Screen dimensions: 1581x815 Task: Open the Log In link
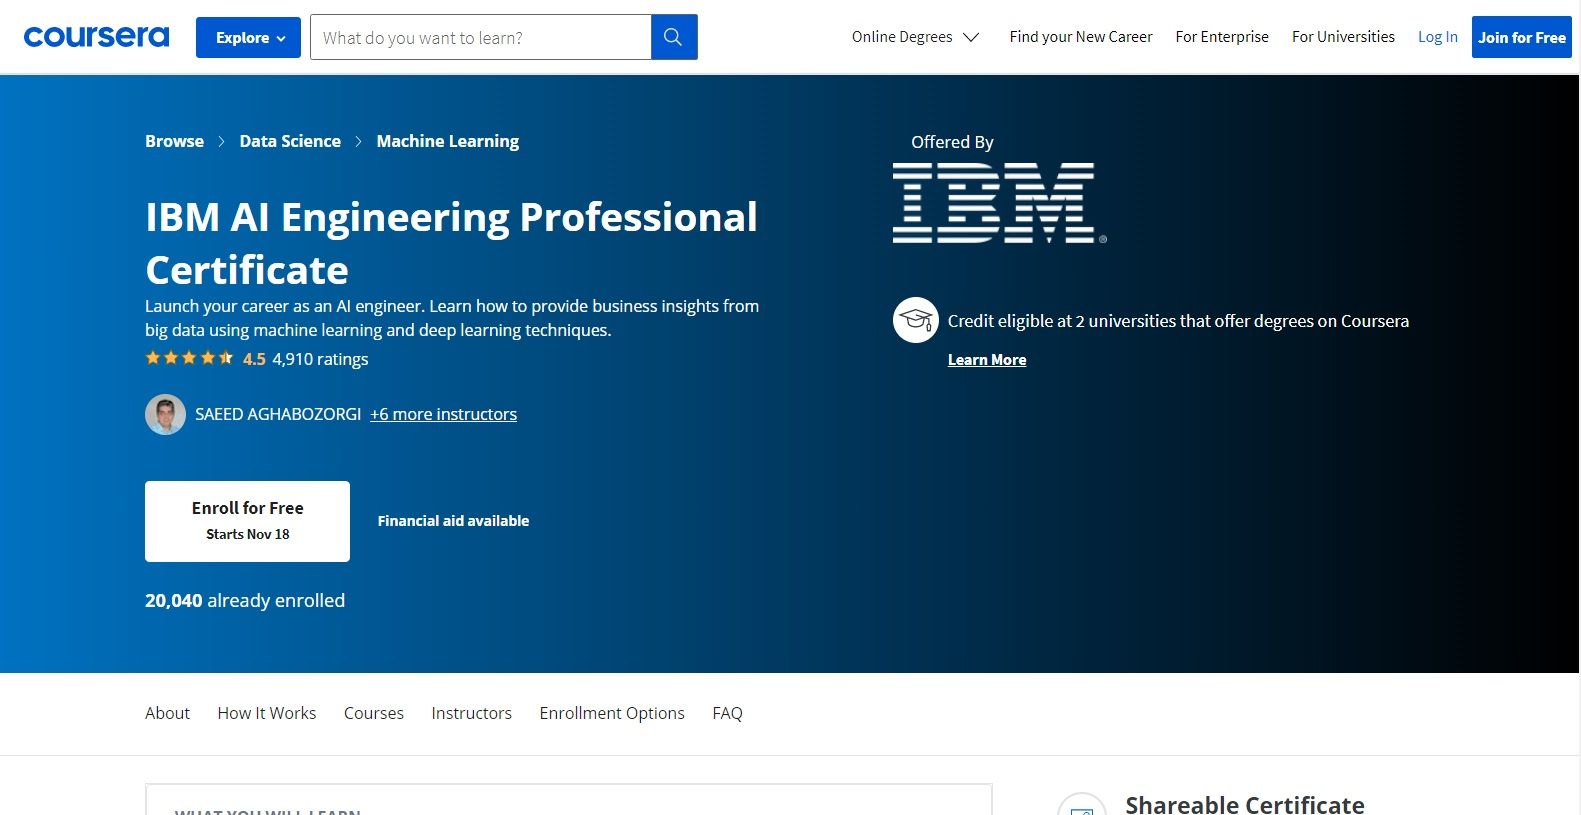1437,37
